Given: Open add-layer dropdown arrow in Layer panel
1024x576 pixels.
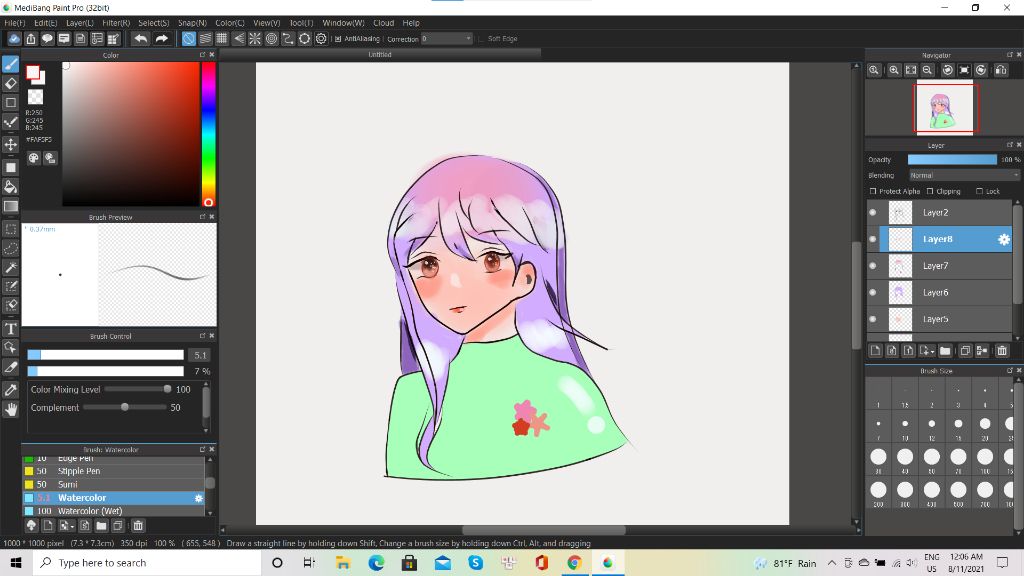Looking at the screenshot, I should click(x=927, y=351).
